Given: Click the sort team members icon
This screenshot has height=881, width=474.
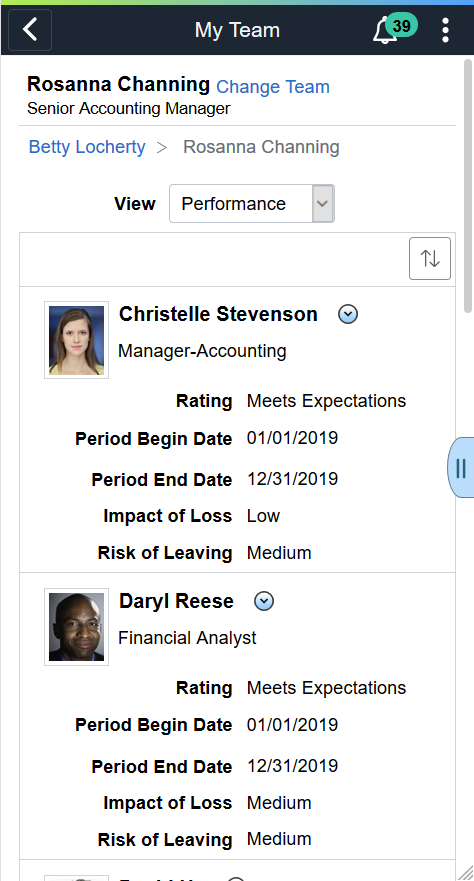Looking at the screenshot, I should tap(430, 258).
